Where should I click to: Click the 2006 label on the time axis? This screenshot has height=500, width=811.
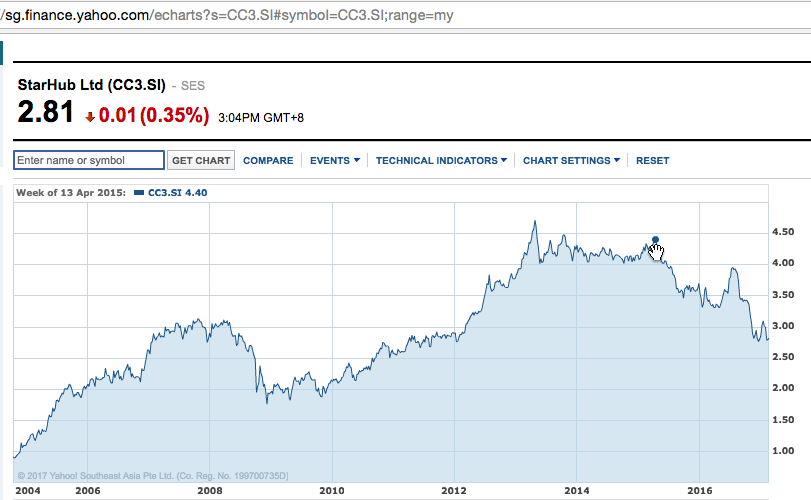pos(88,491)
